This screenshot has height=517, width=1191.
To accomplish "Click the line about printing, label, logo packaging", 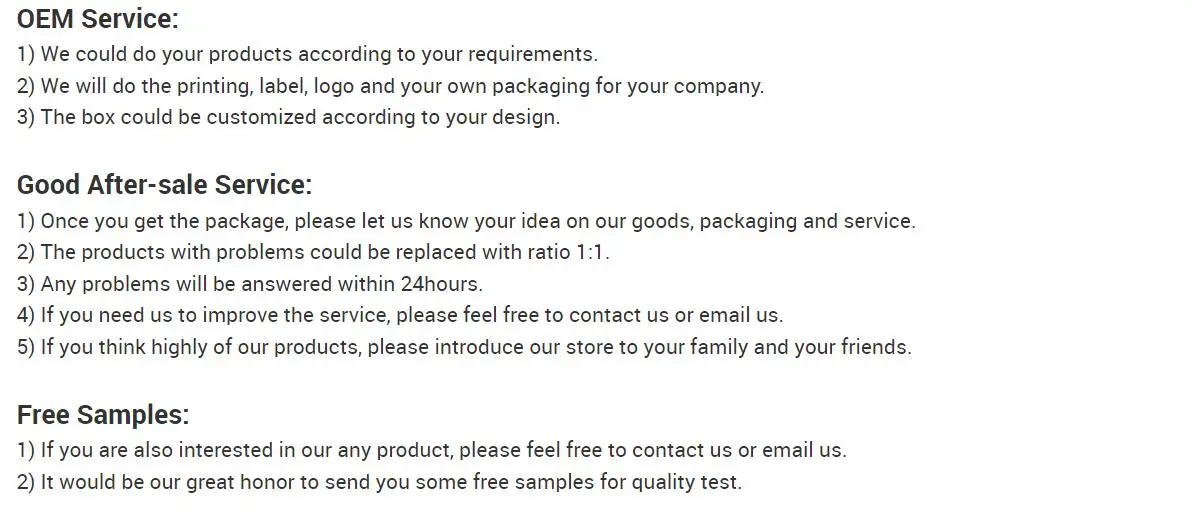I will pos(390,86).
